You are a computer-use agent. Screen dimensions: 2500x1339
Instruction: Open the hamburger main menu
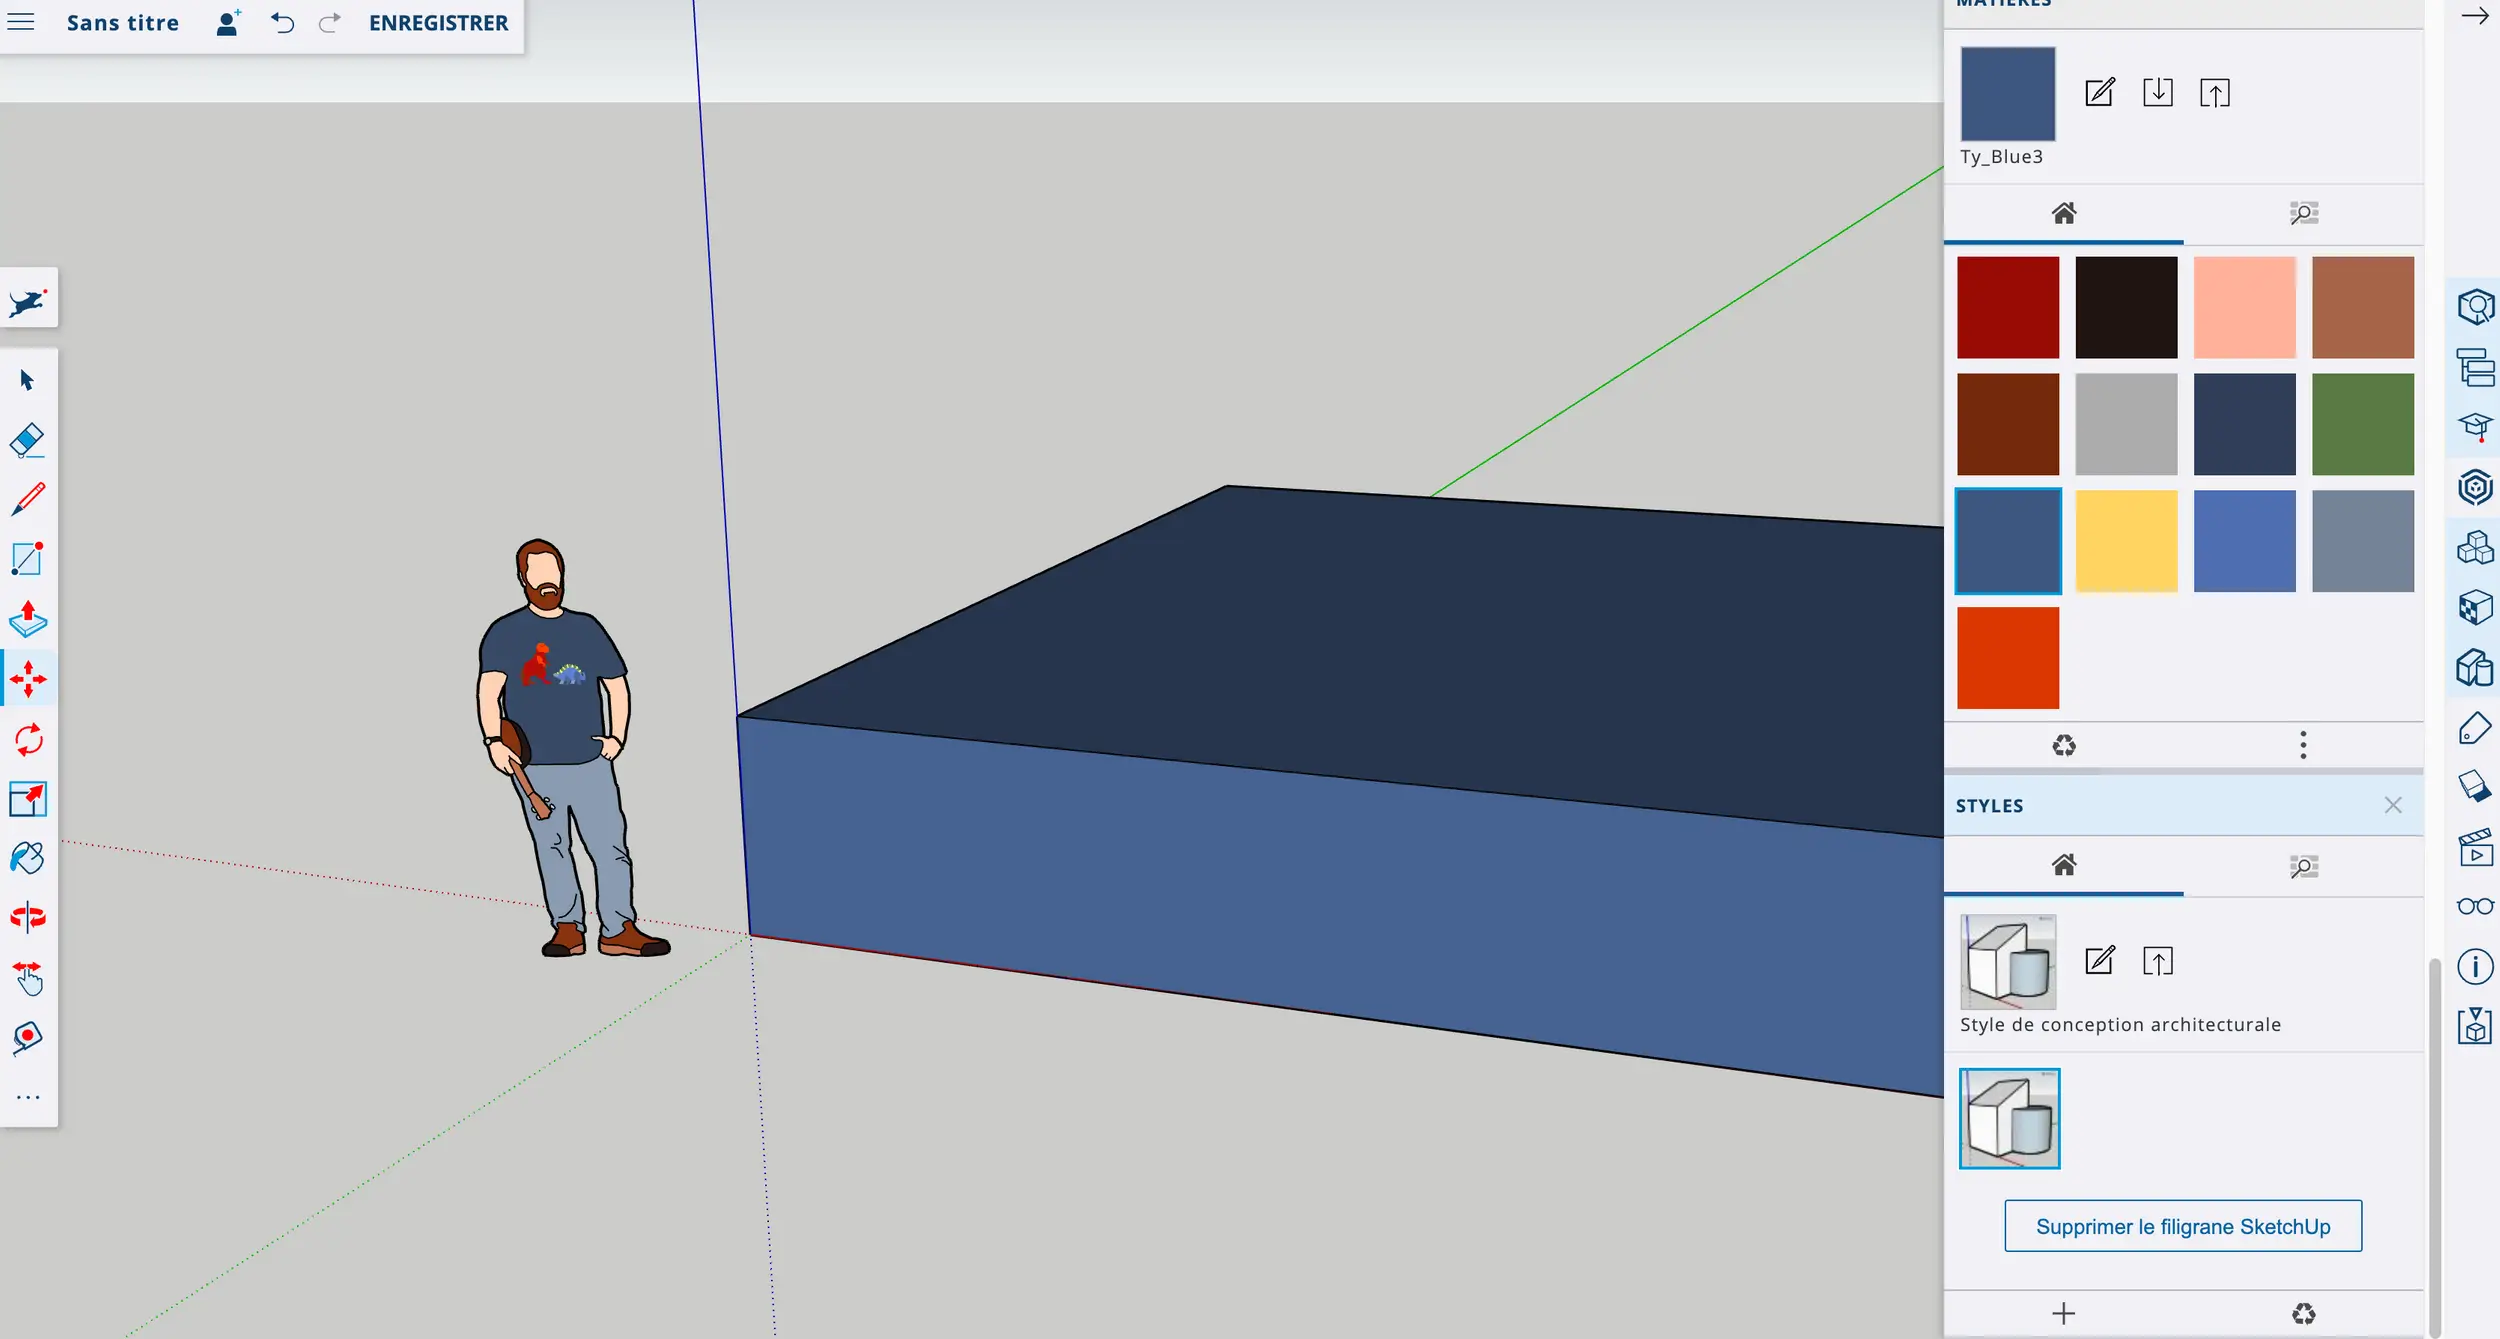[21, 22]
